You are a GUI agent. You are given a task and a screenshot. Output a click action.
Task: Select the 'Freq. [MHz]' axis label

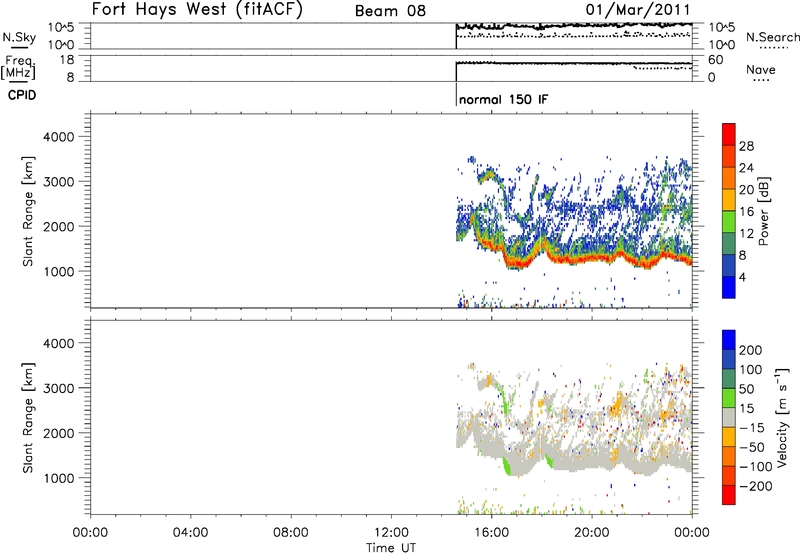(19, 67)
